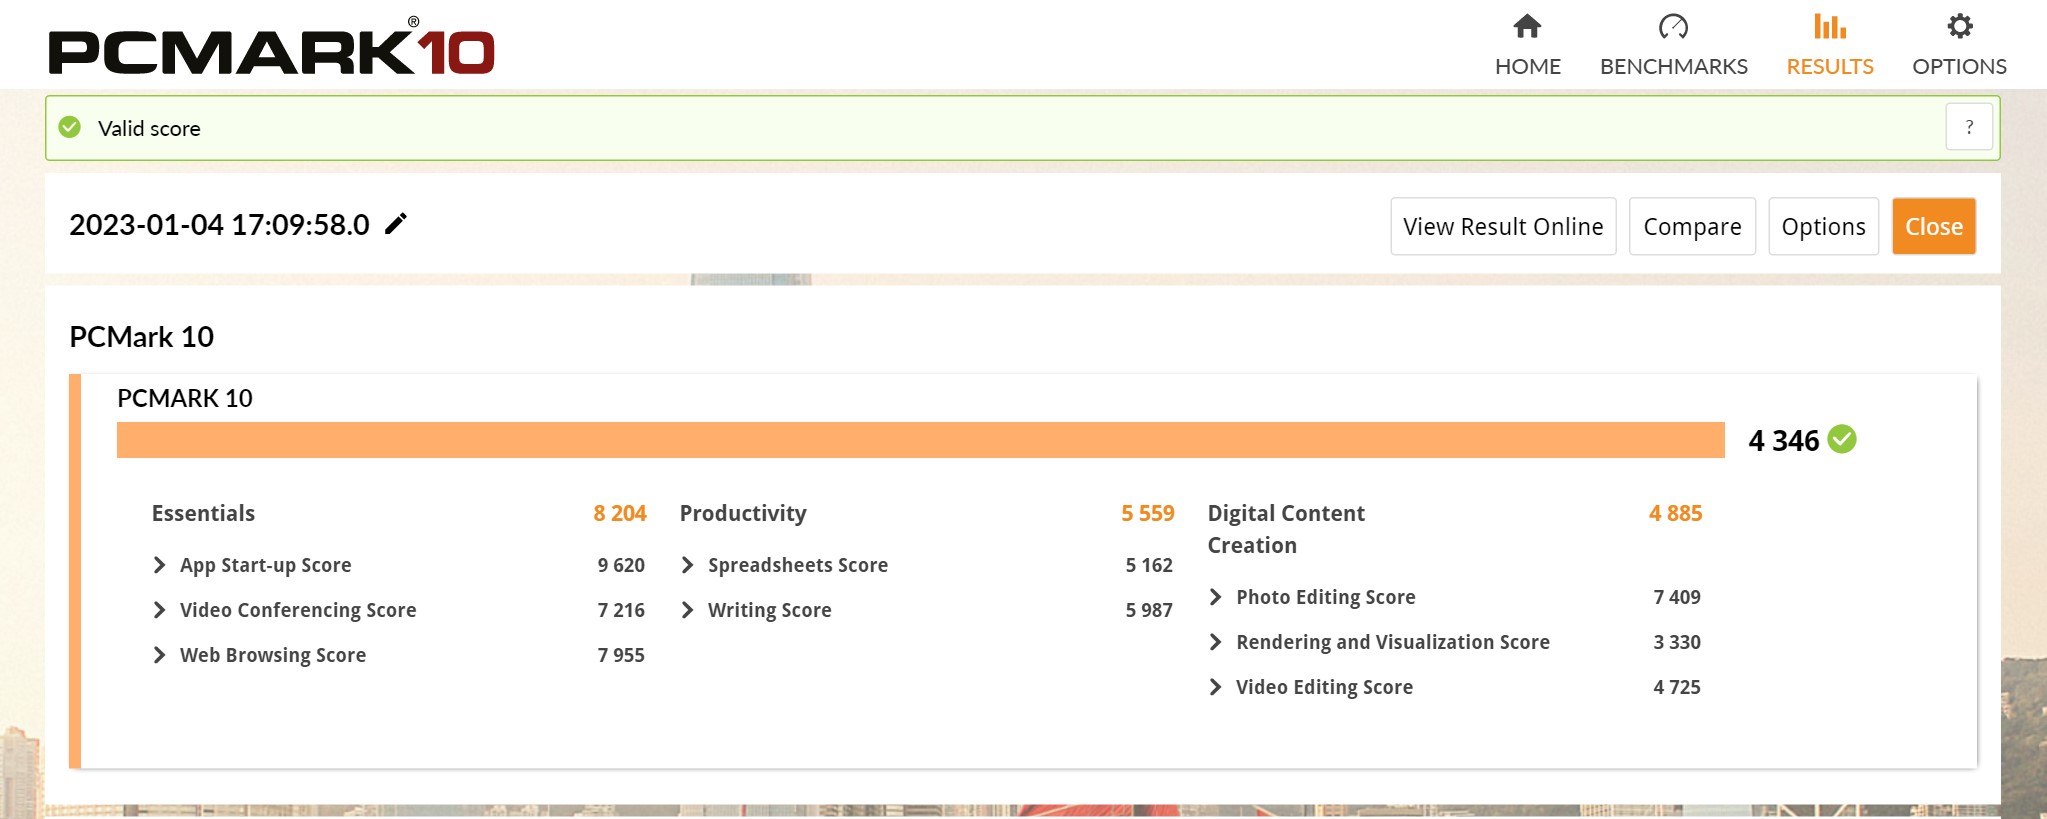Viewport: 2047px width, 819px height.
Task: Expand Video Editing Score chevron
Action: pos(1215,687)
